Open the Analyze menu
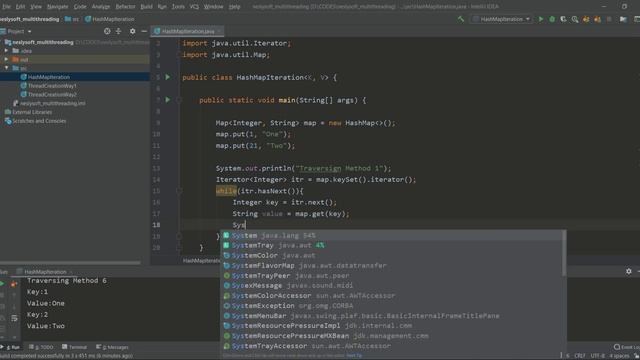Screen dimensions: 640x360 [x=100, y=7]
